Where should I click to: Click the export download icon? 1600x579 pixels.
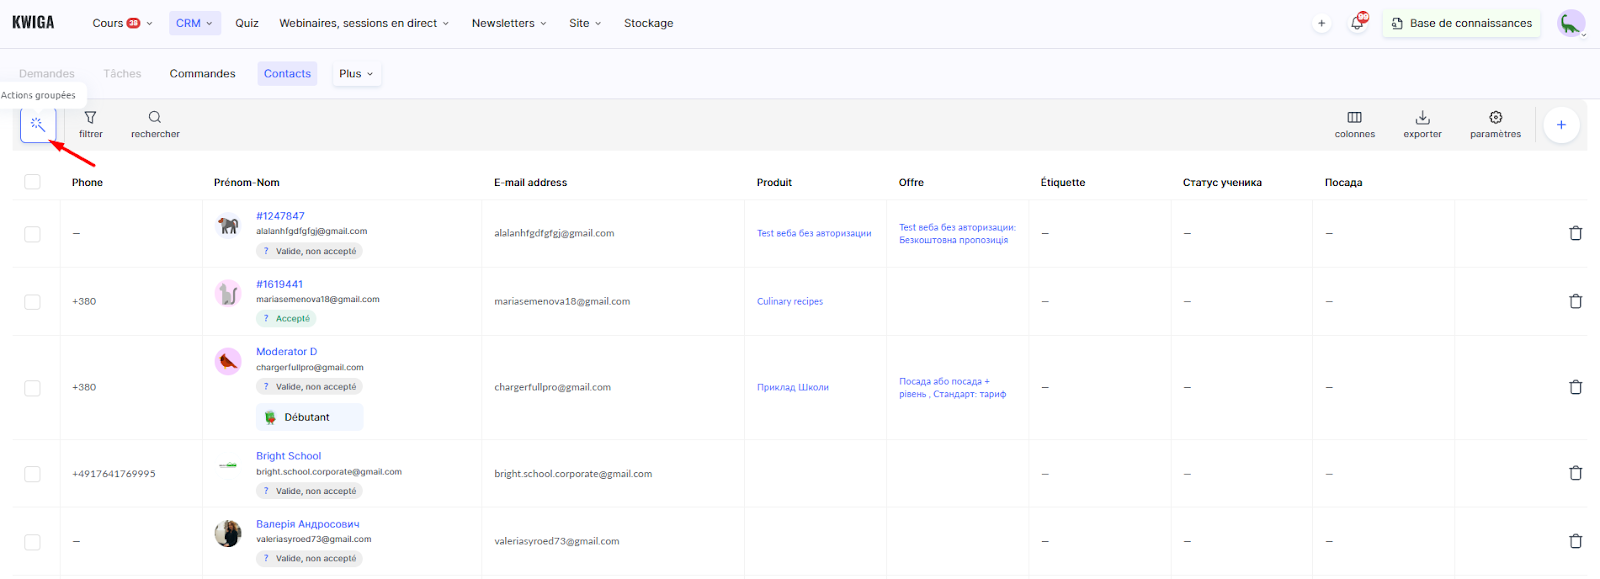pyautogui.click(x=1422, y=118)
